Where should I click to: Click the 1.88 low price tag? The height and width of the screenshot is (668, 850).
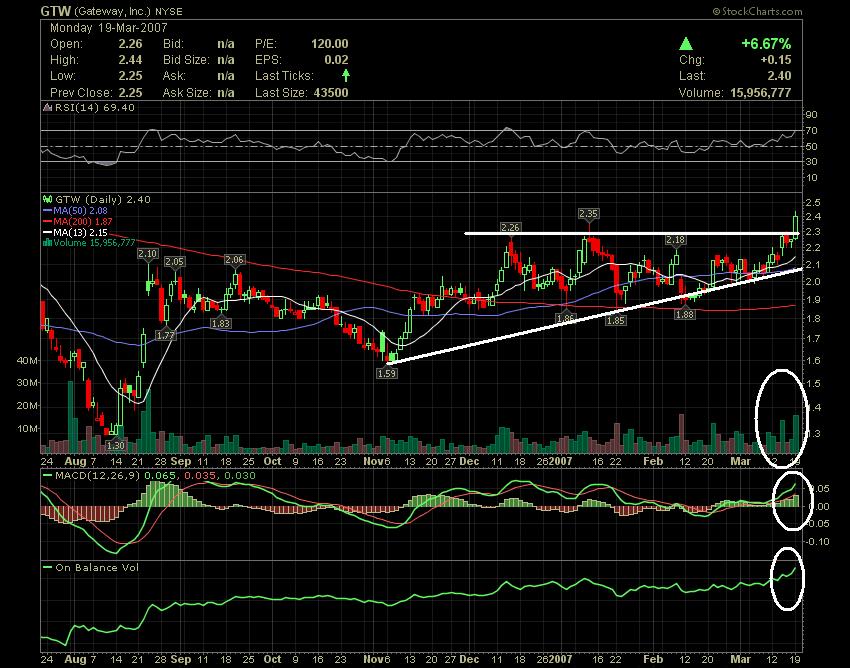coord(685,314)
